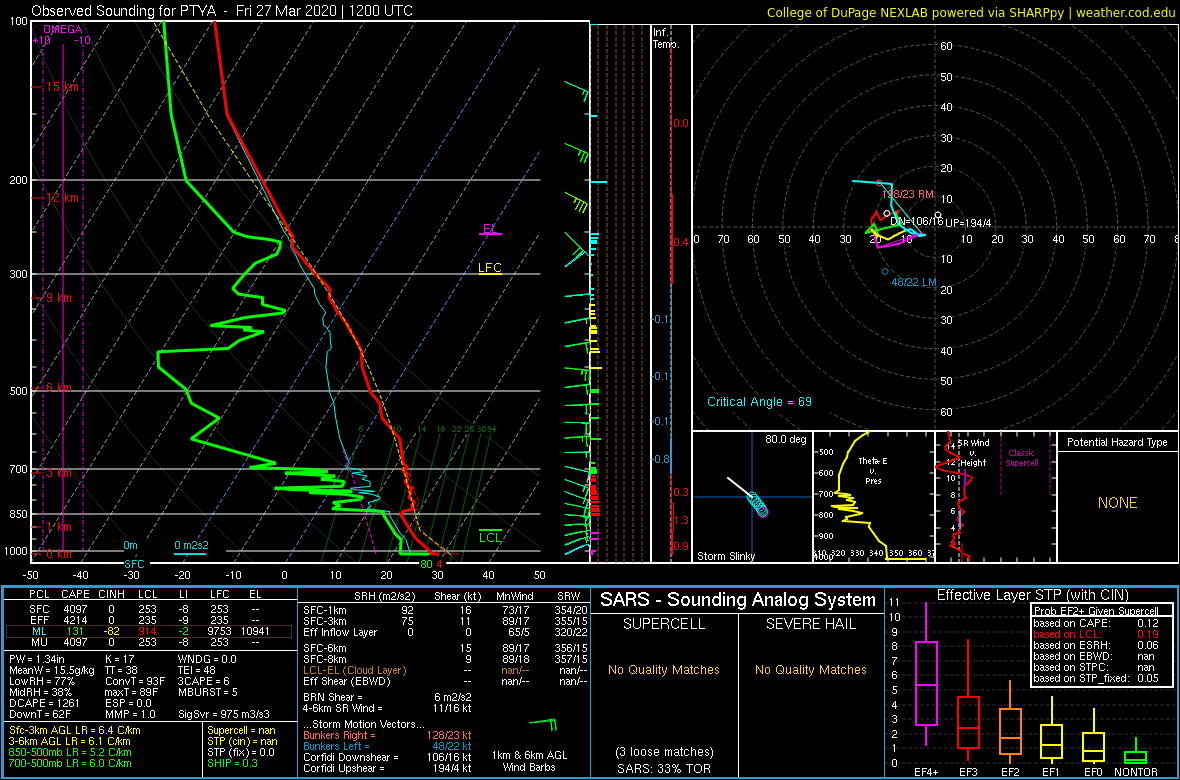1180x780 pixels.
Task: Click the "NONE" hazard type value
Action: (x=1116, y=503)
